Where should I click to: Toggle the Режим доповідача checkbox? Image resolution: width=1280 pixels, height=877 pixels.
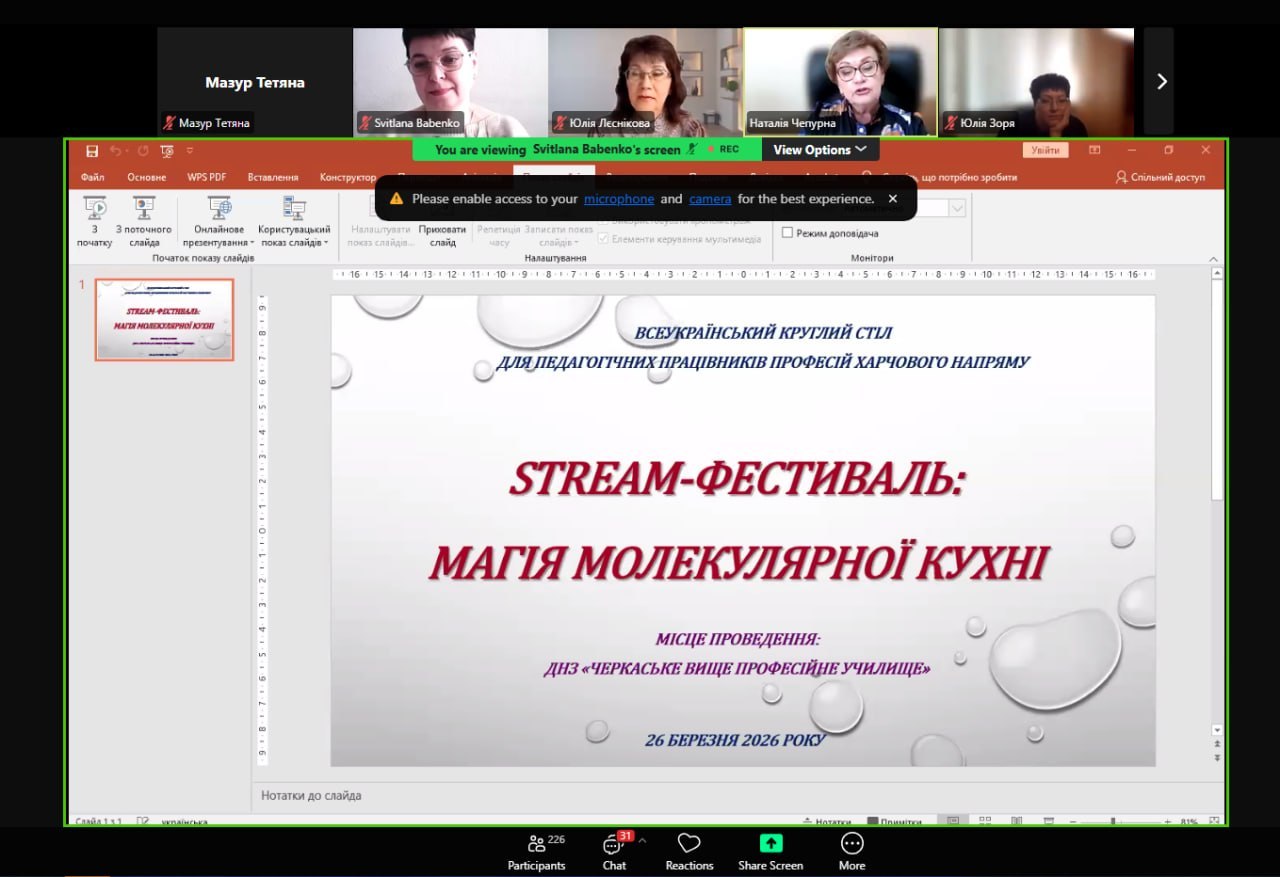(788, 233)
